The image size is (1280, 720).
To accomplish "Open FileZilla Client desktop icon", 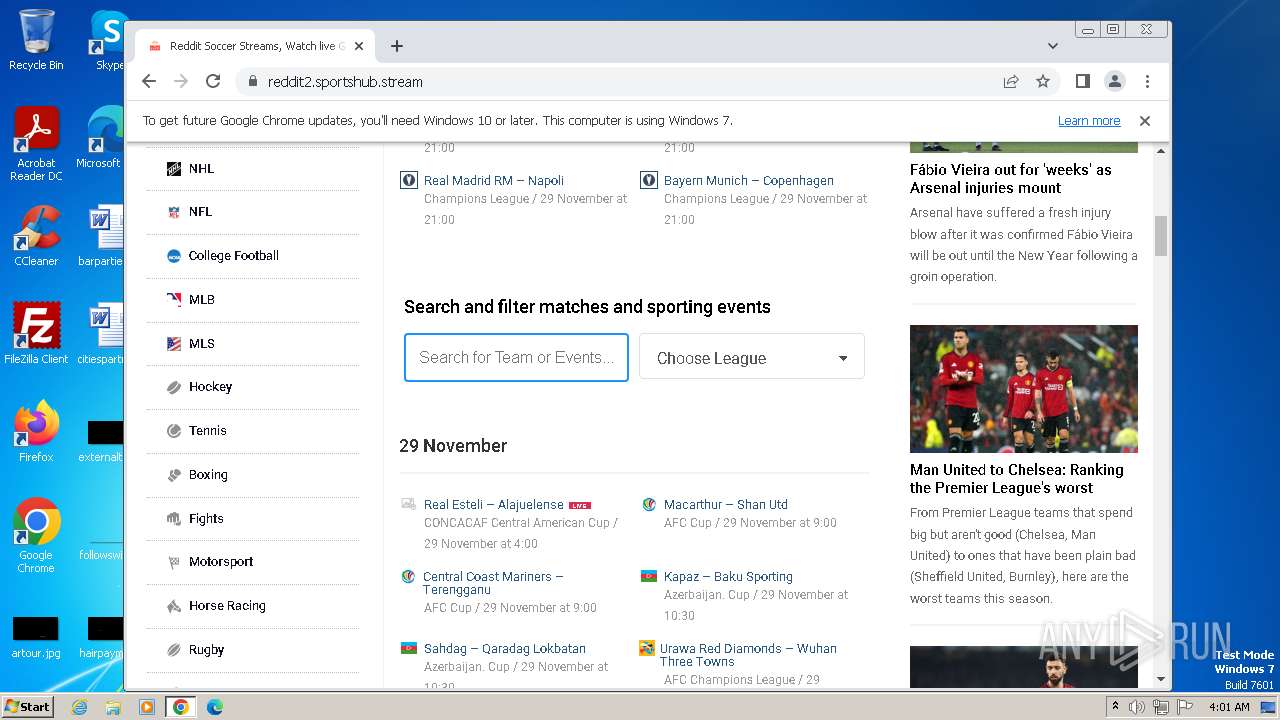I will [36, 333].
